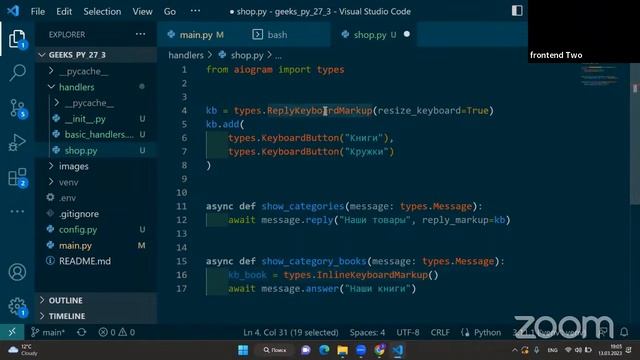Image resolution: width=640 pixels, height=360 pixels.
Task: Click the breadcrumb ellipsis symbol segment
Action: (278, 55)
